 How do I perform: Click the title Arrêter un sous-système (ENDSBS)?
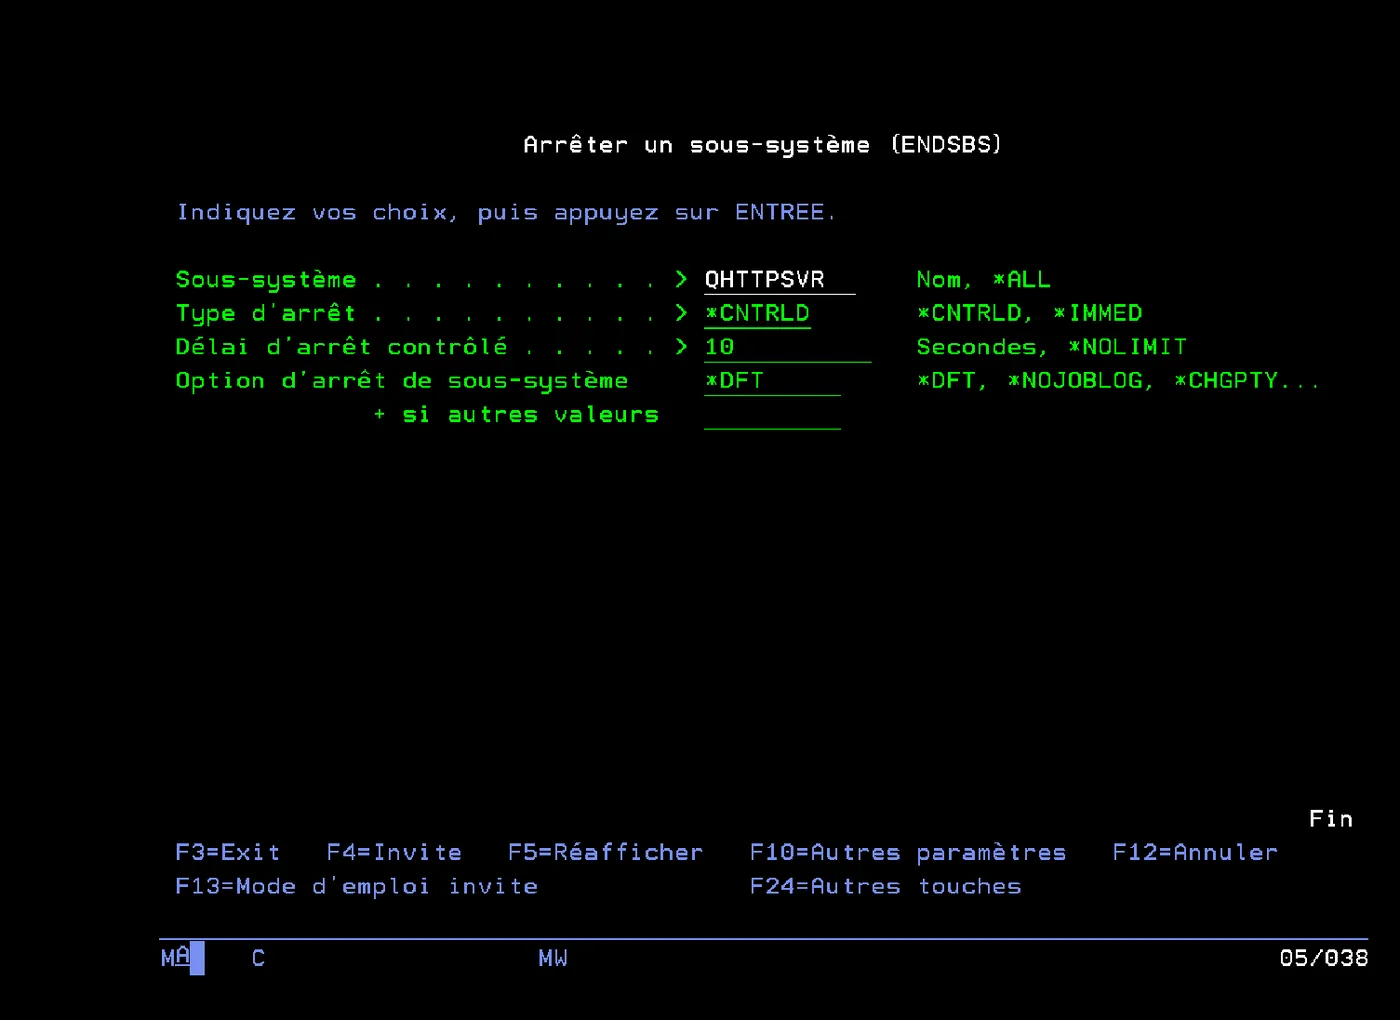tap(762, 145)
